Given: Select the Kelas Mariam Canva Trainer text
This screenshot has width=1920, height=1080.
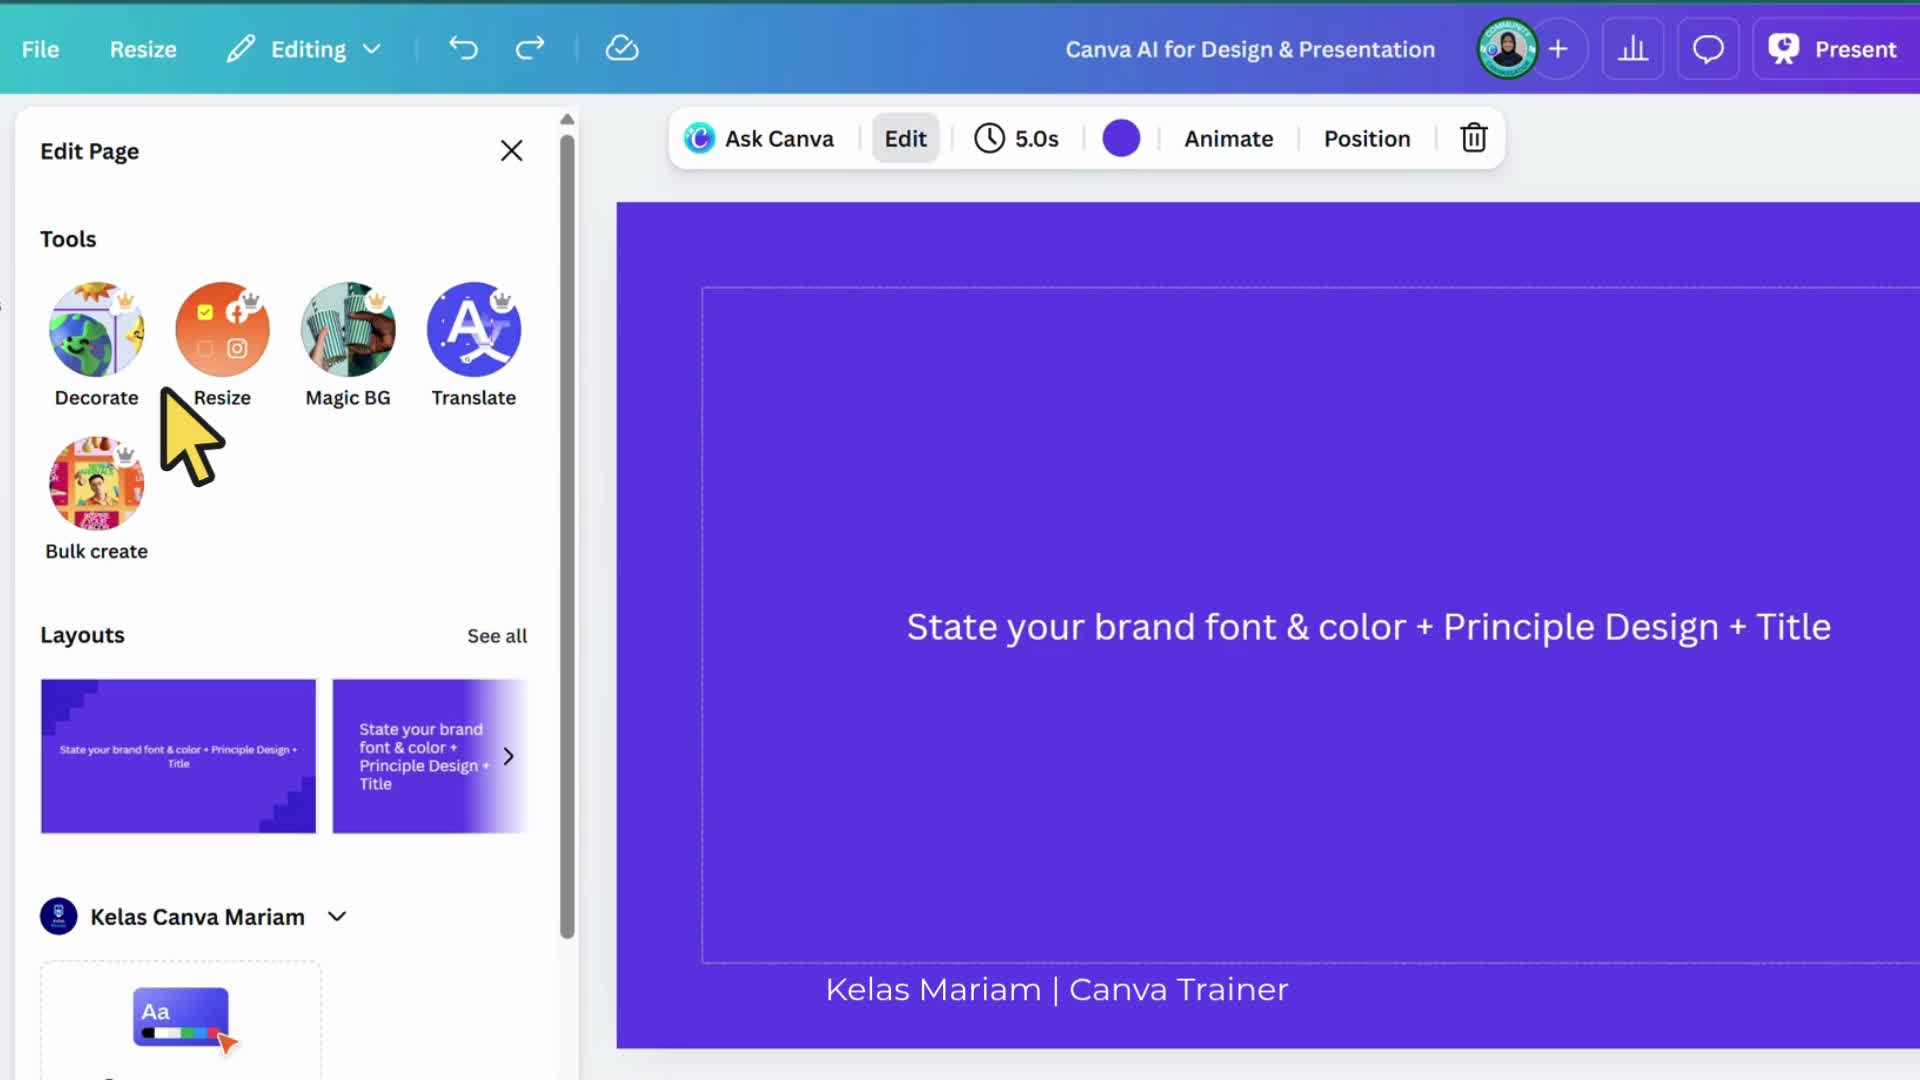Looking at the screenshot, I should (1057, 989).
